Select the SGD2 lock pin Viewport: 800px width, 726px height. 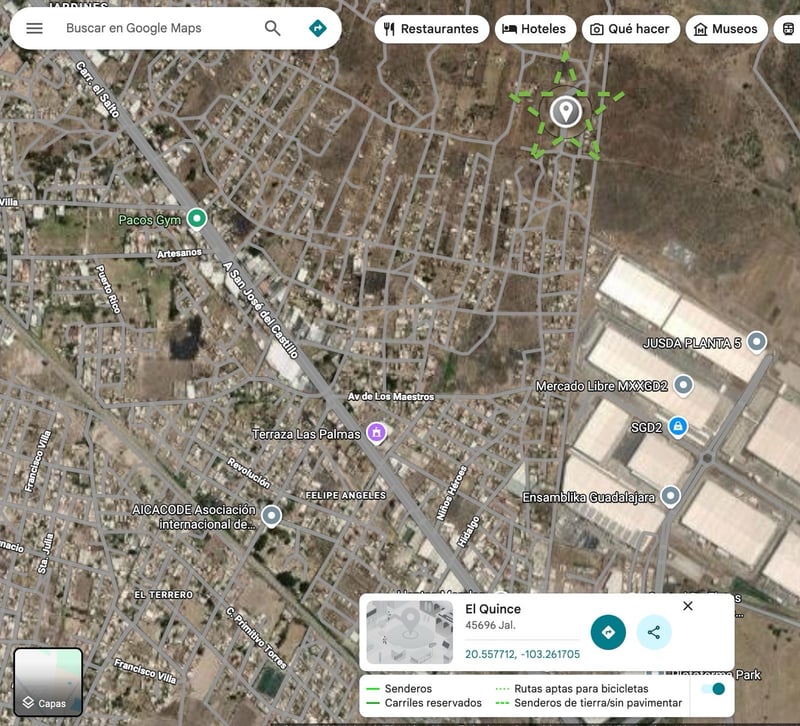tap(678, 427)
